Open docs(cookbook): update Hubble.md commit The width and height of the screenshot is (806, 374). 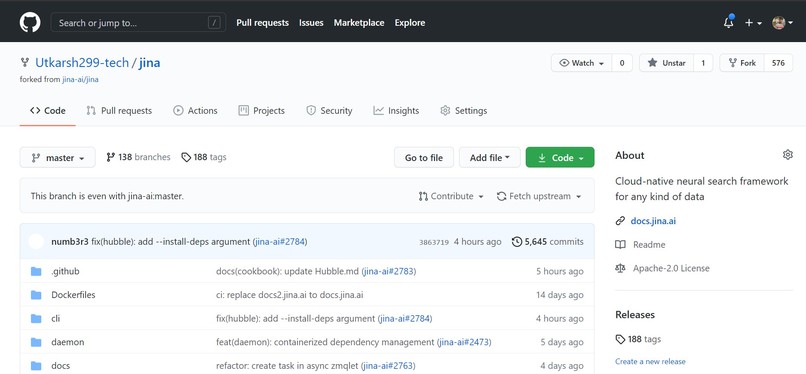287,271
